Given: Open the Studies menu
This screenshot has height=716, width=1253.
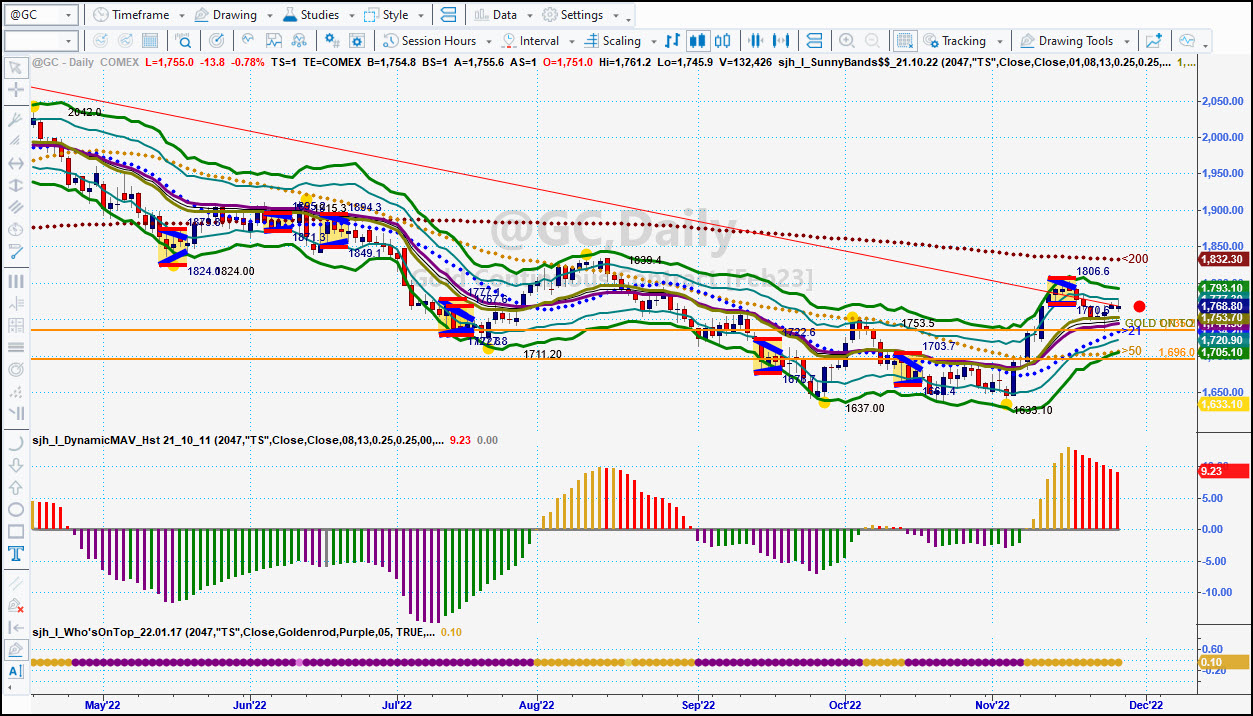Looking at the screenshot, I should pyautogui.click(x=311, y=15).
